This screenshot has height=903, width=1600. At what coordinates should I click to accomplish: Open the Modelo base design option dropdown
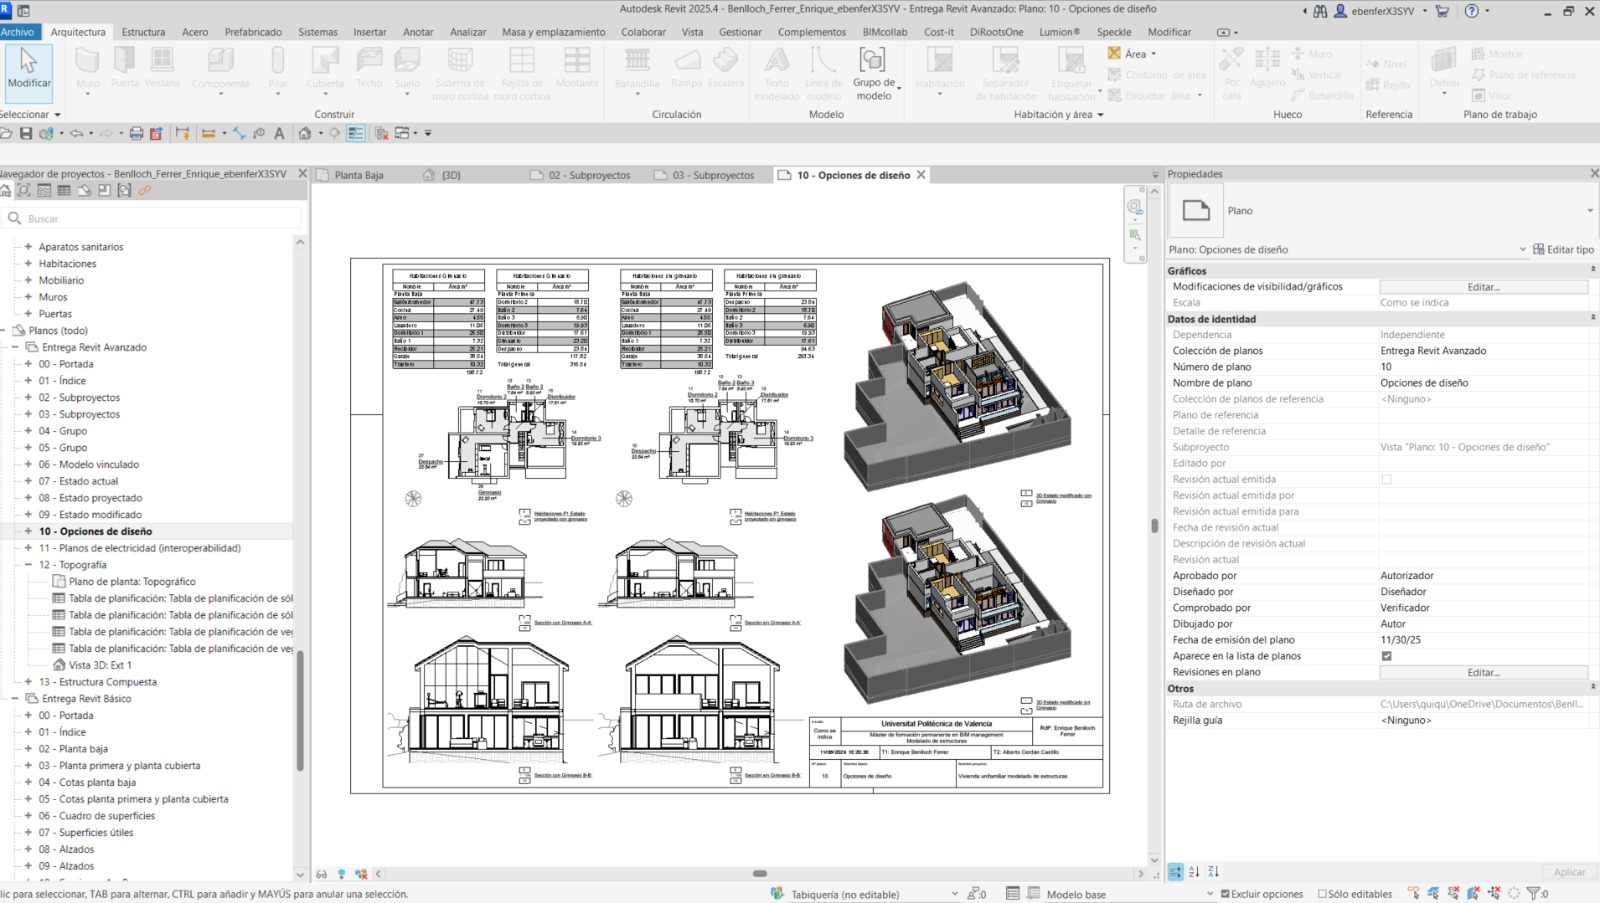[1210, 894]
